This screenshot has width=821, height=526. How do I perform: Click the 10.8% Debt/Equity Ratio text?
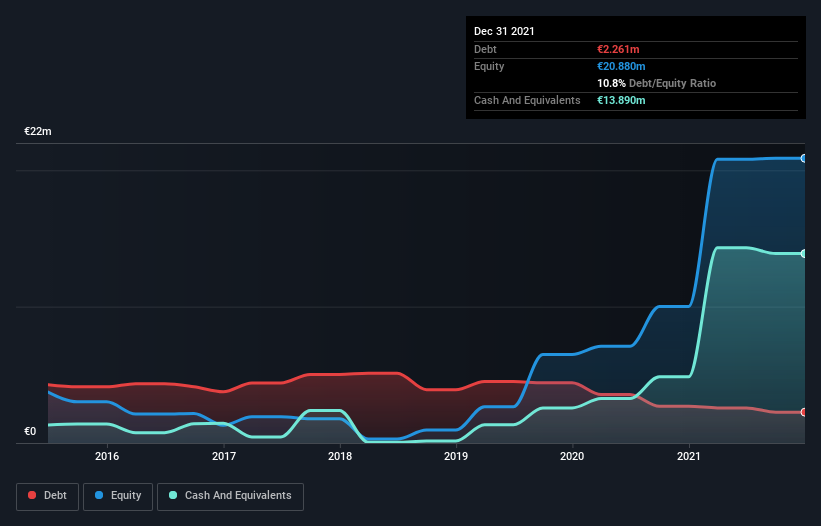point(657,83)
